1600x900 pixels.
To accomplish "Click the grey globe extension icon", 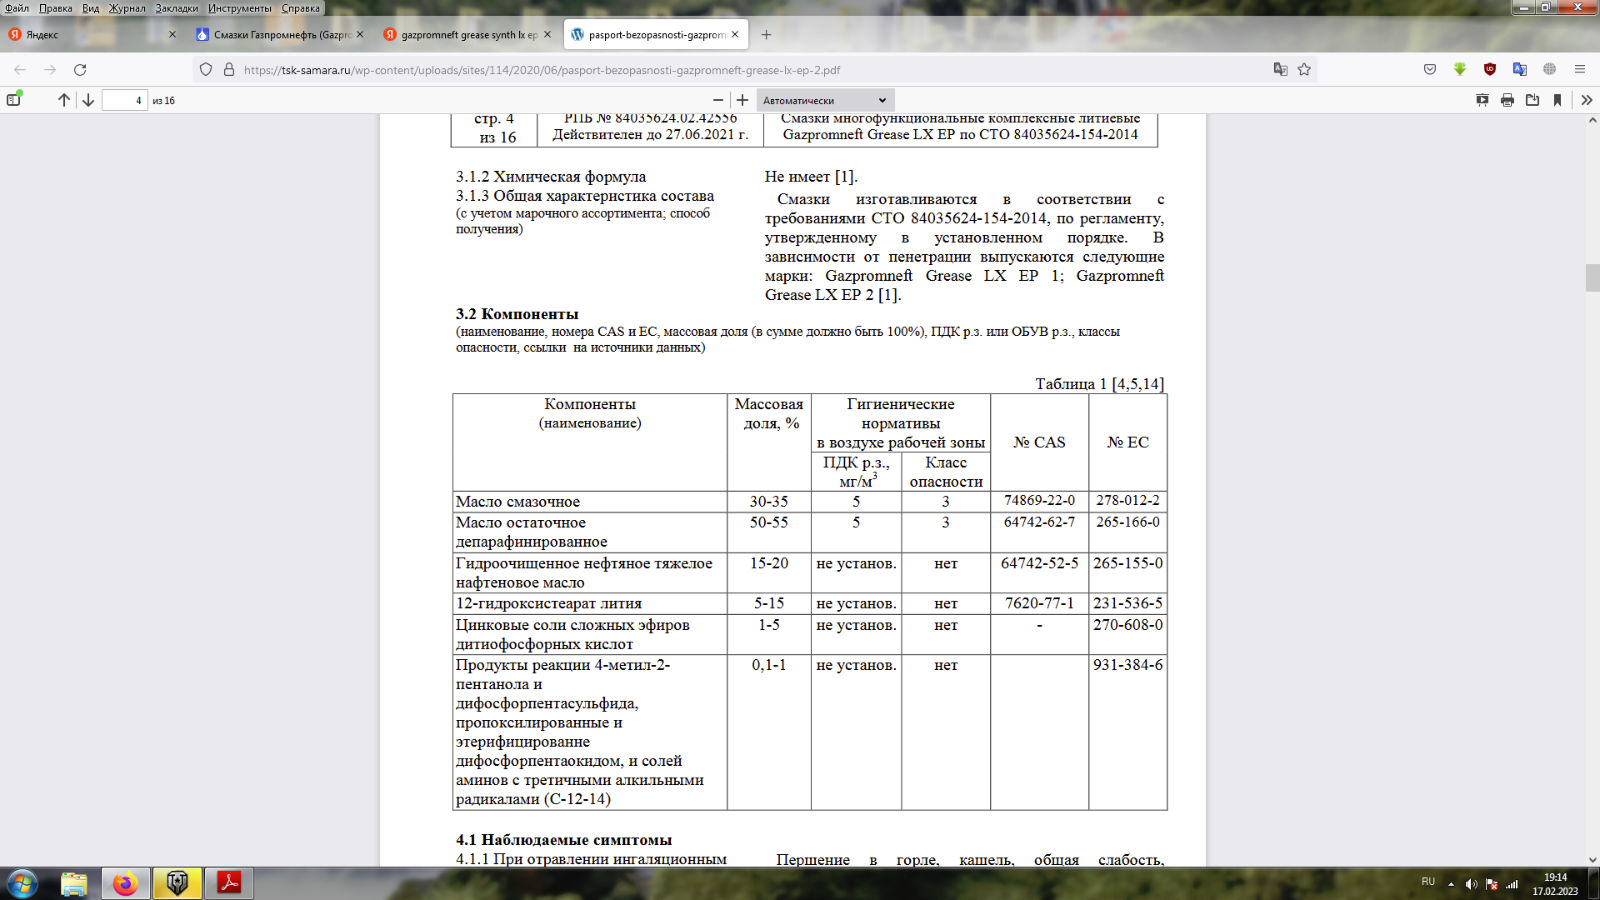I will point(1549,70).
